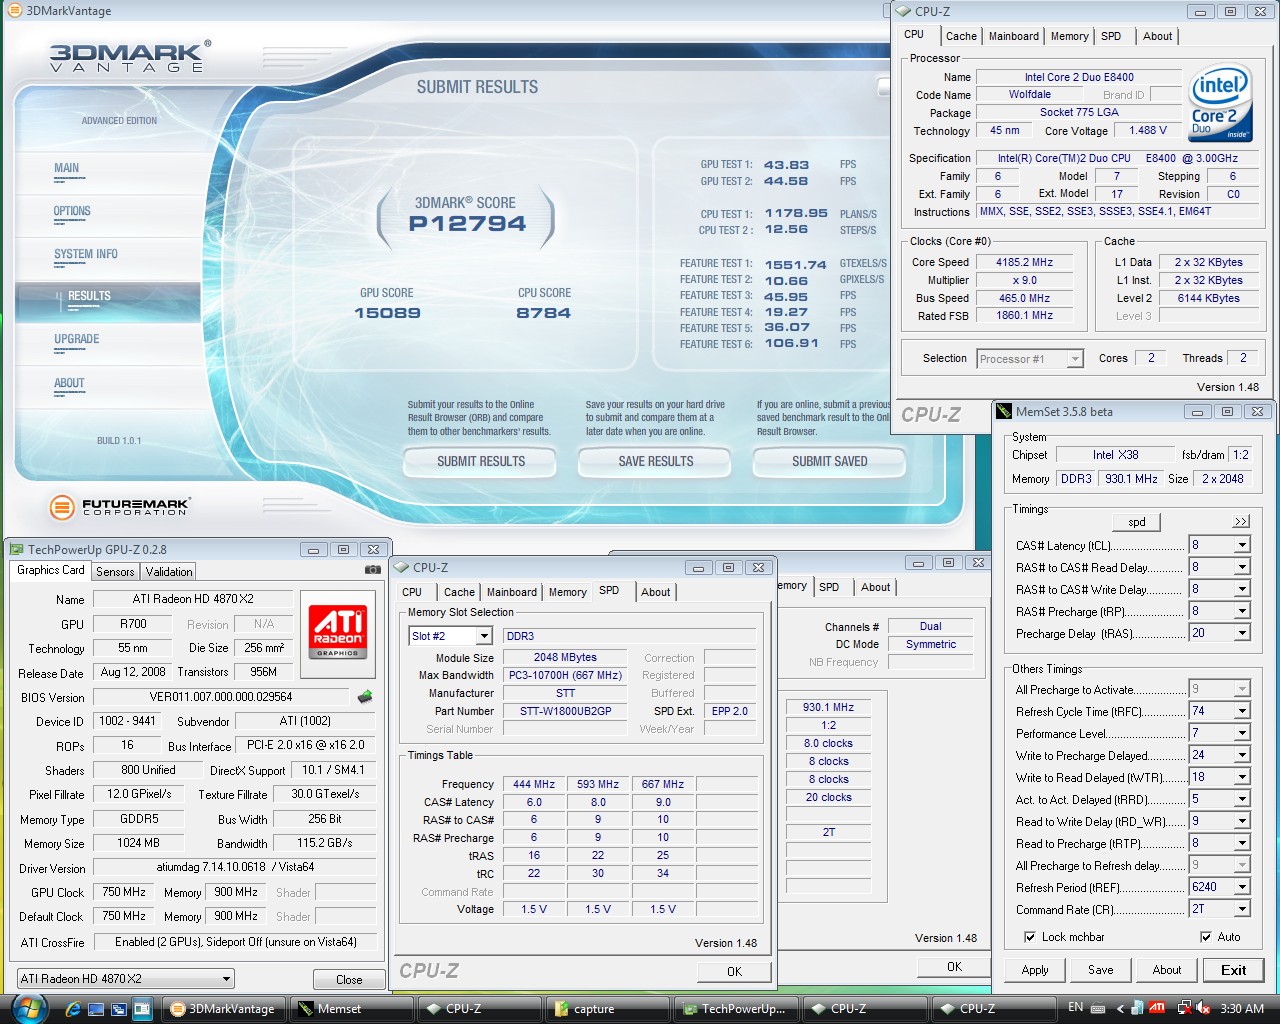Click the Intel Core 2 Duo logo in CPU-Z

[1221, 104]
